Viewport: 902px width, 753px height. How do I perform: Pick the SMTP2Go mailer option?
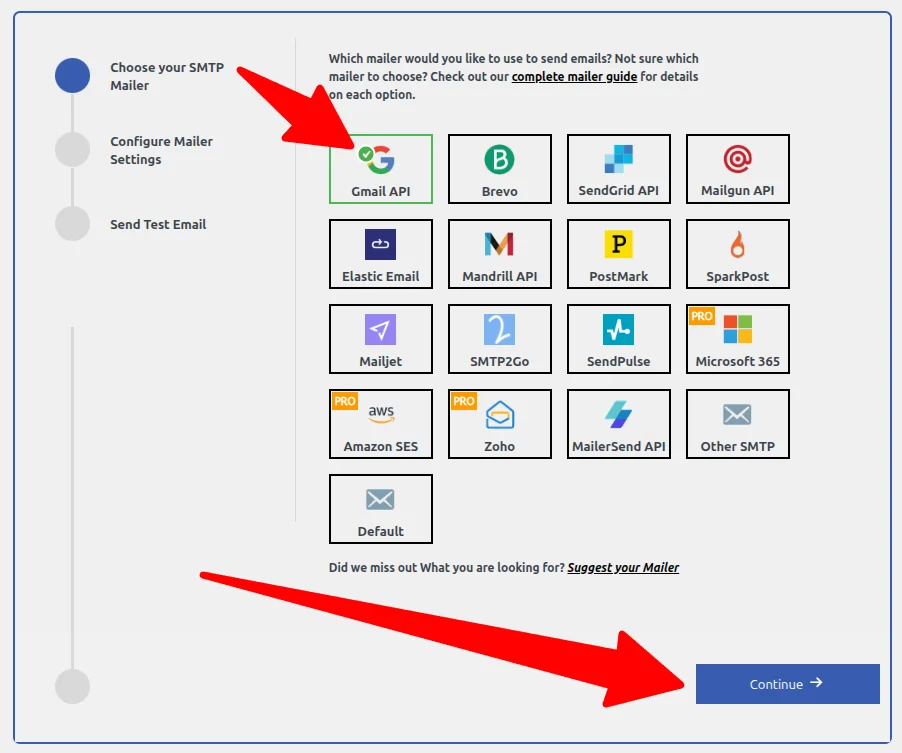[x=499, y=339]
